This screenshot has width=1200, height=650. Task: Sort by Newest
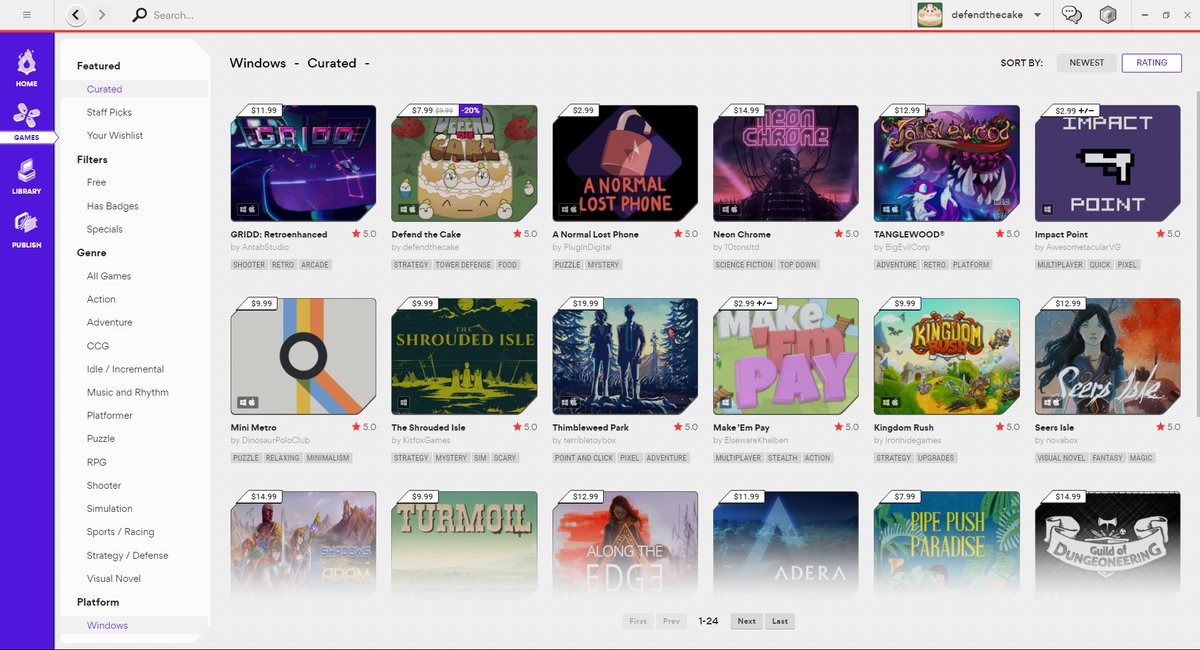(x=1087, y=63)
